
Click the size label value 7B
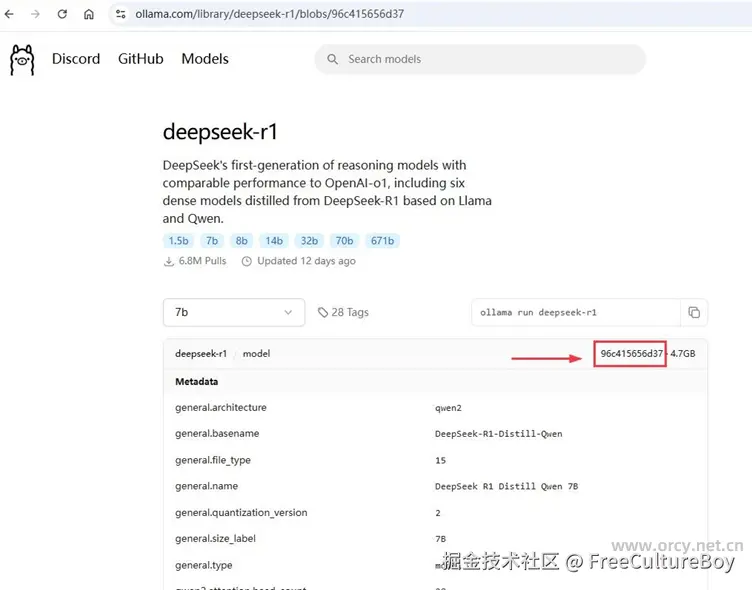pos(440,539)
